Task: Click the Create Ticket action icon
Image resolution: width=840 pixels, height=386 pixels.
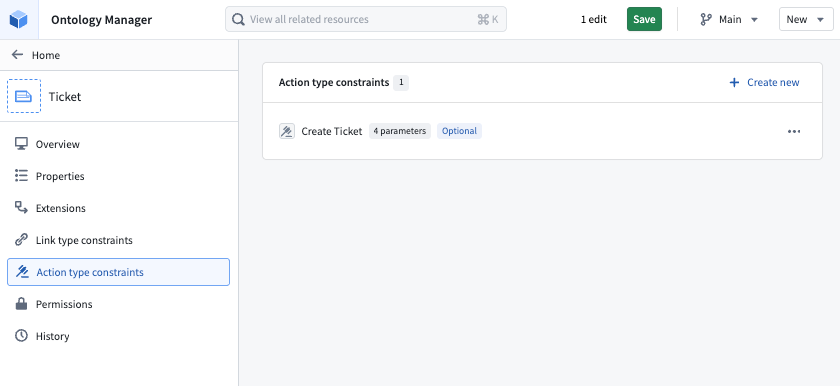Action: [287, 131]
